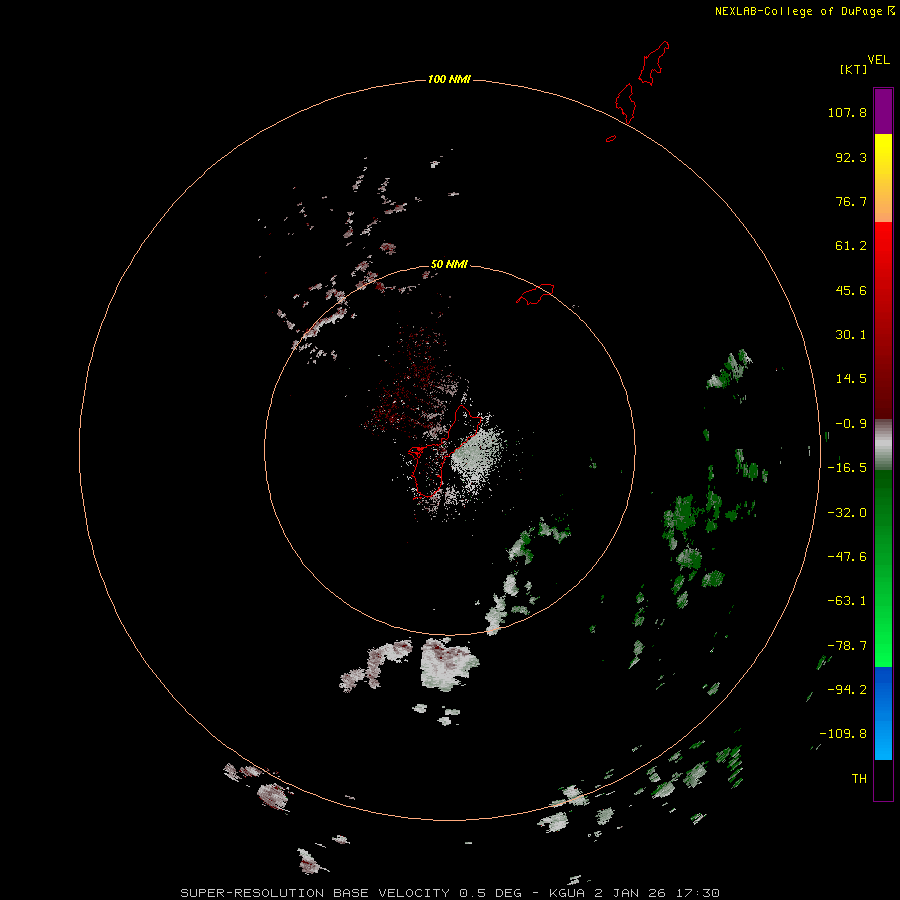Click the -109.8 velocity legend value
This screenshot has width=900, height=900.
(843, 734)
